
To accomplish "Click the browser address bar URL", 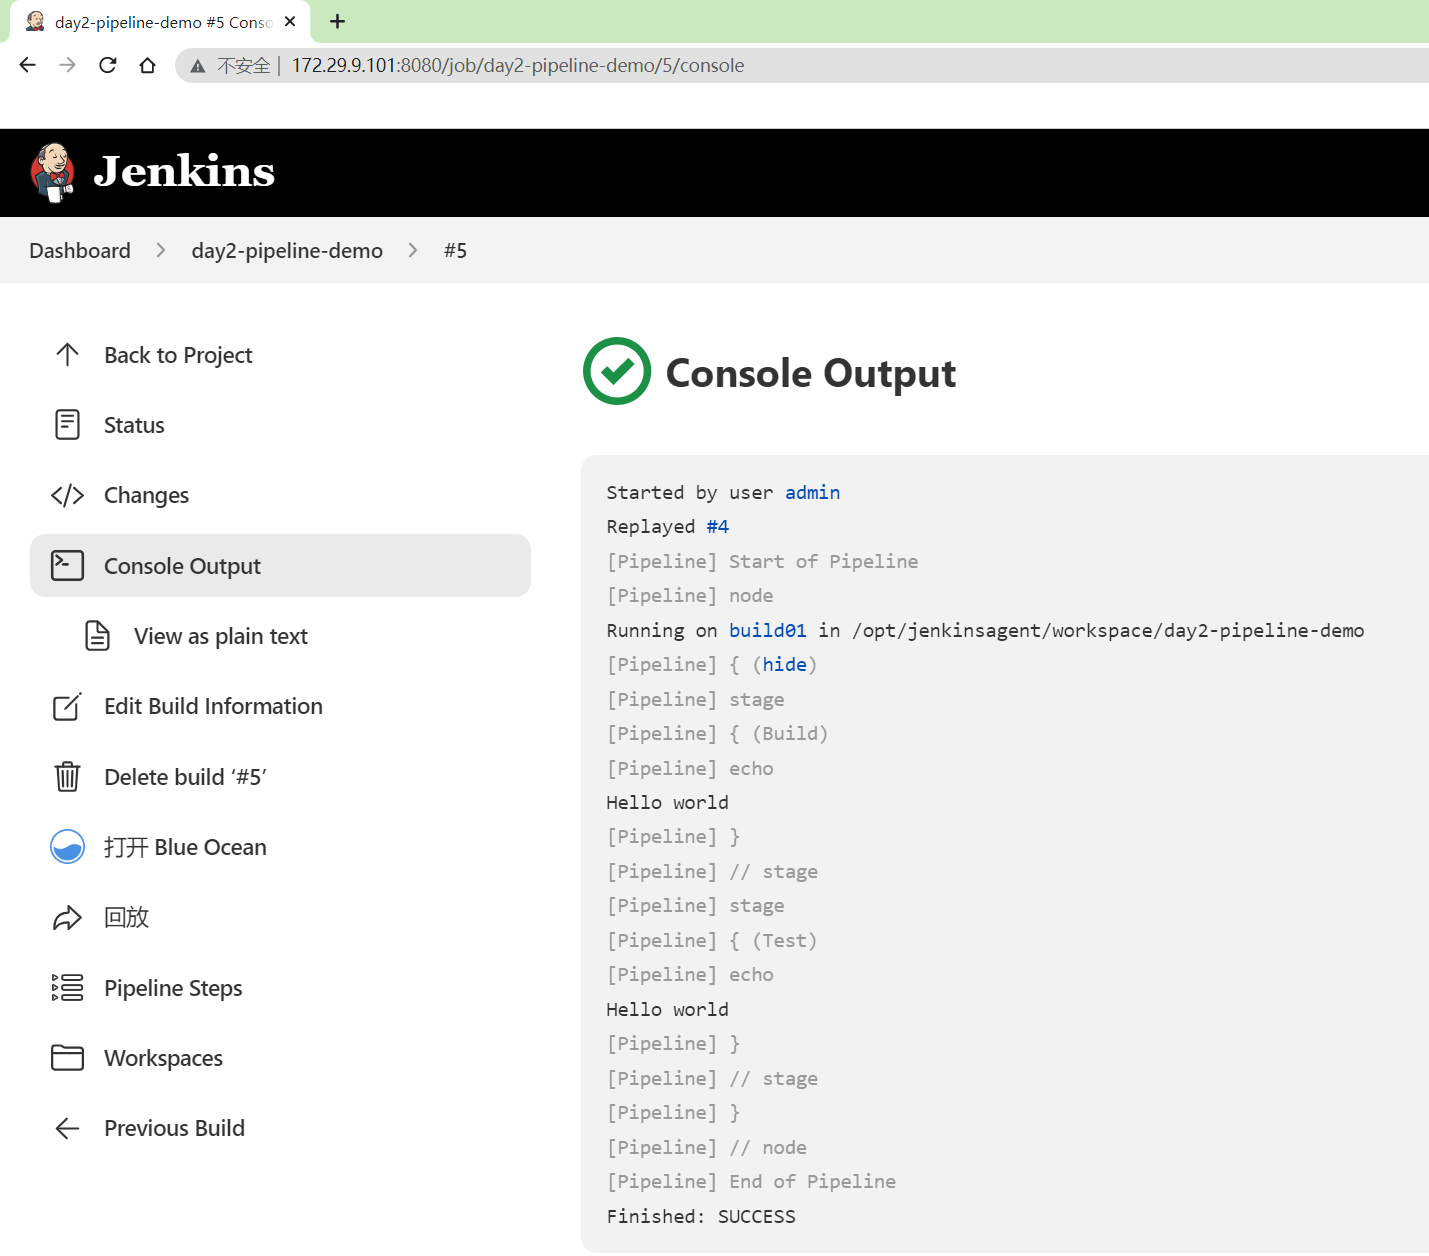I will tap(518, 65).
